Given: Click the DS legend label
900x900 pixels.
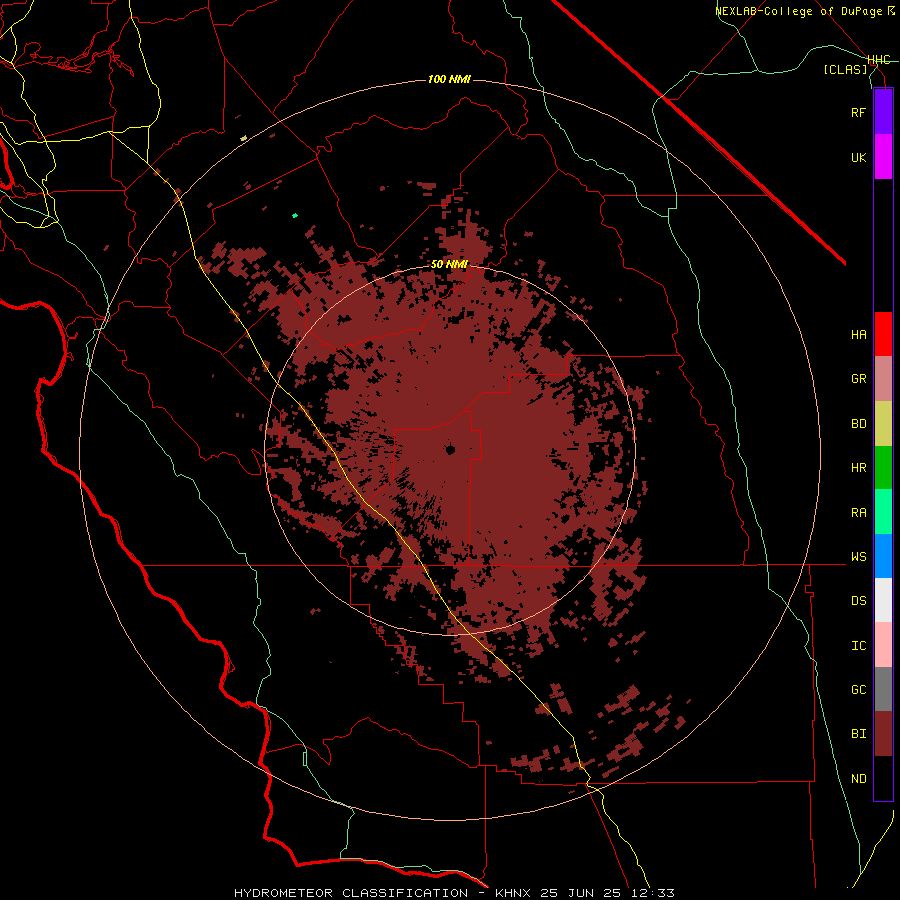Looking at the screenshot, I should 858,601.
